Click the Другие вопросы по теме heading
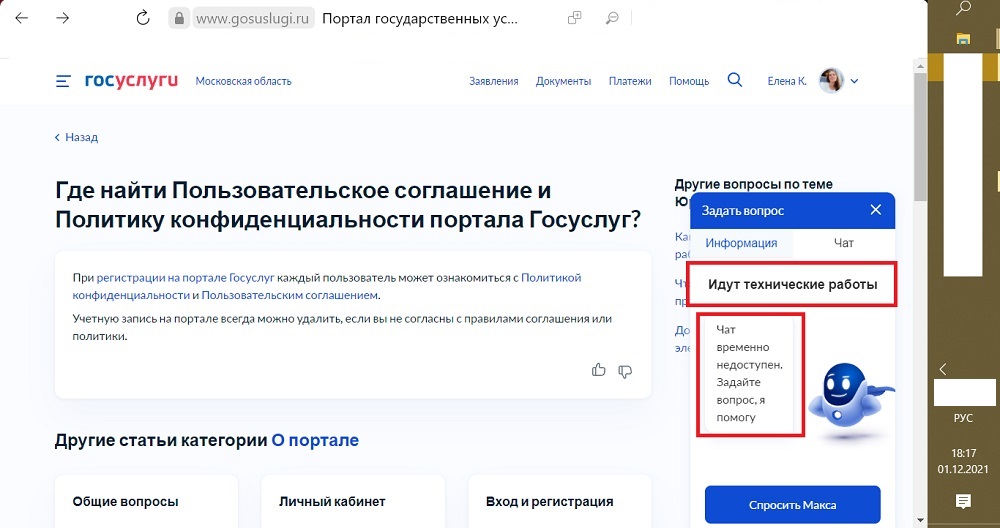The width and height of the screenshot is (1000, 528). (x=753, y=184)
